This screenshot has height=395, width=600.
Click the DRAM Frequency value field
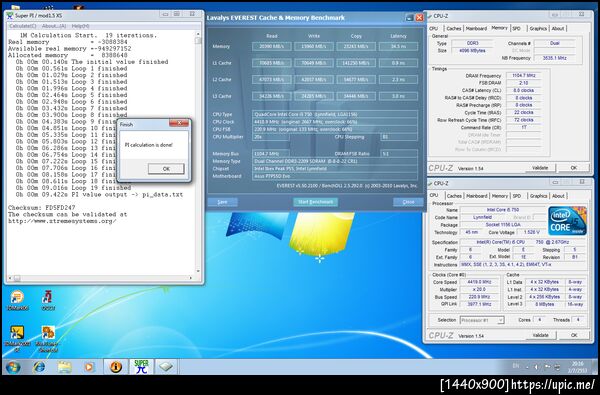(x=523, y=75)
